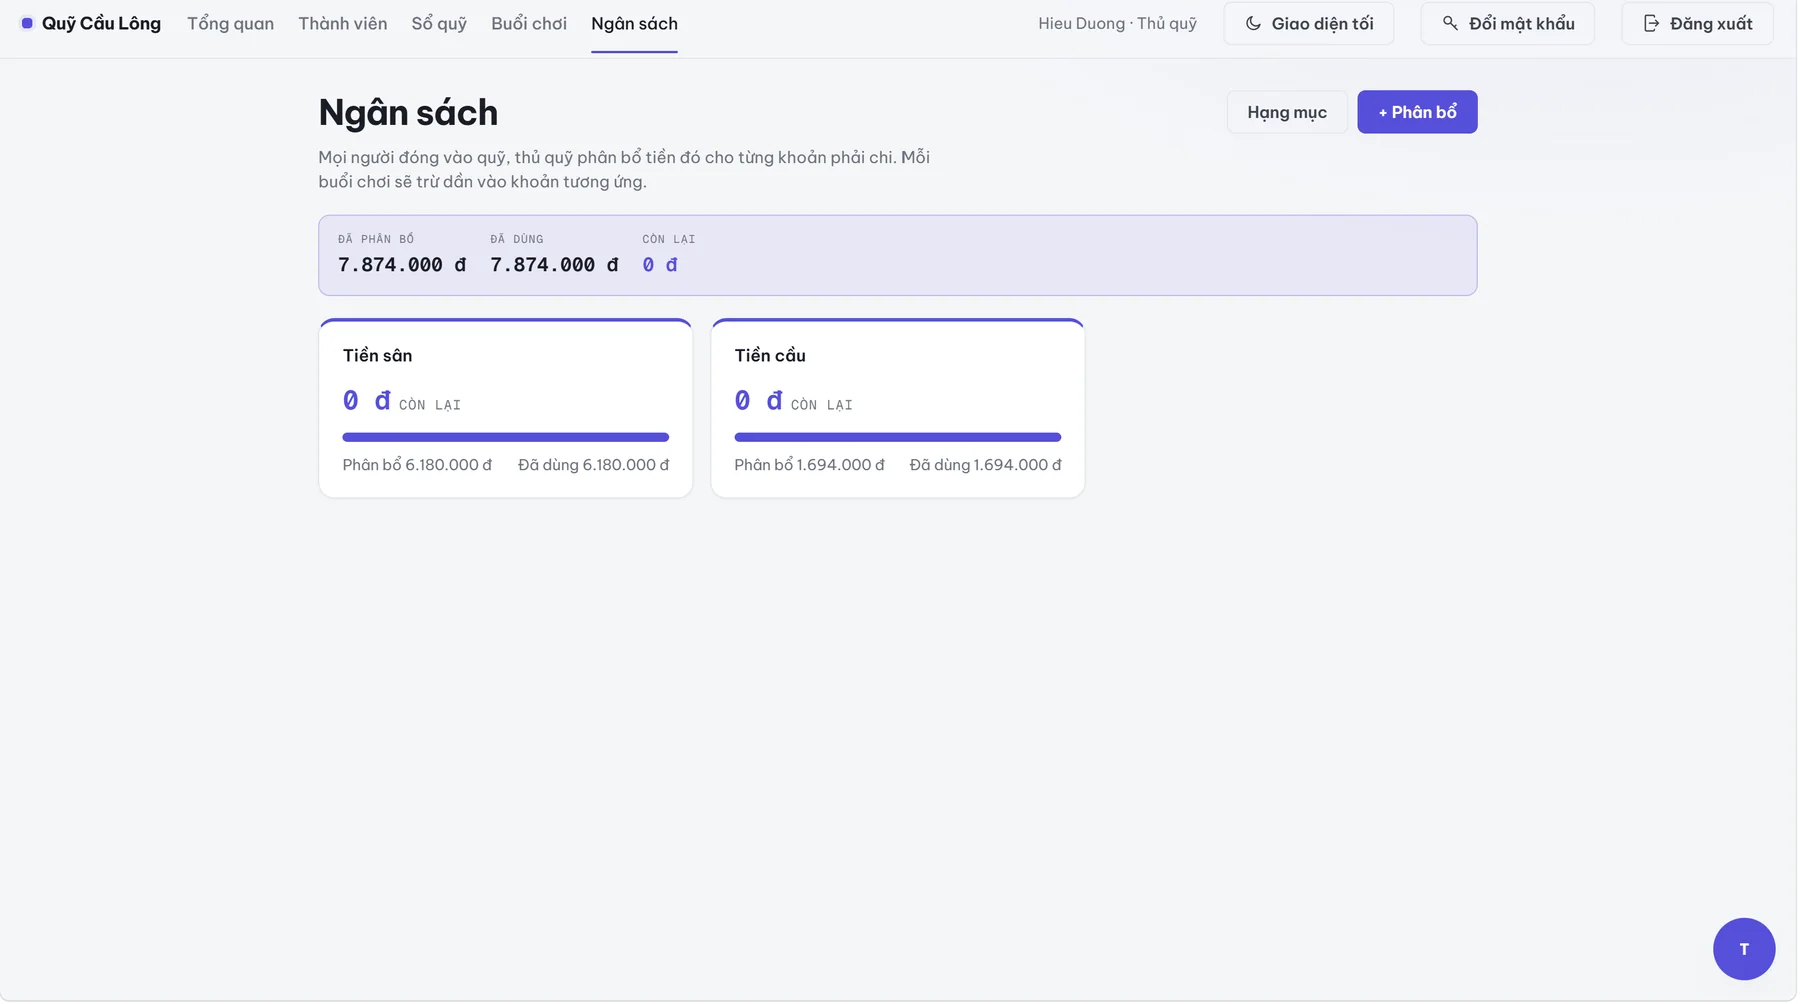Viewport: 1800px width, 1004px height.
Task: Go to the Tổng quan tab
Action: click(231, 23)
